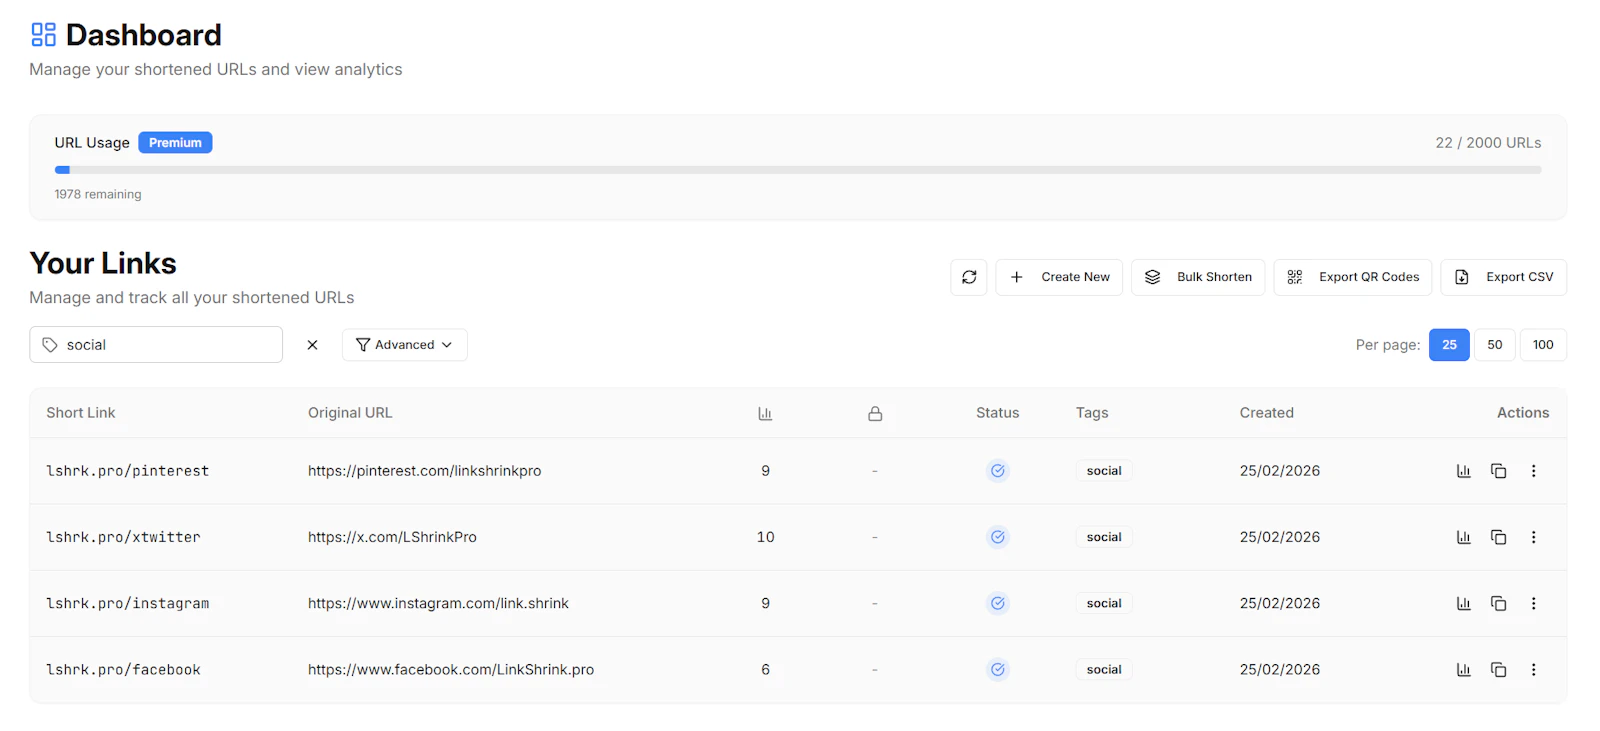The width and height of the screenshot is (1600, 731).
Task: Focus the social tag filter input
Action: pyautogui.click(x=156, y=345)
